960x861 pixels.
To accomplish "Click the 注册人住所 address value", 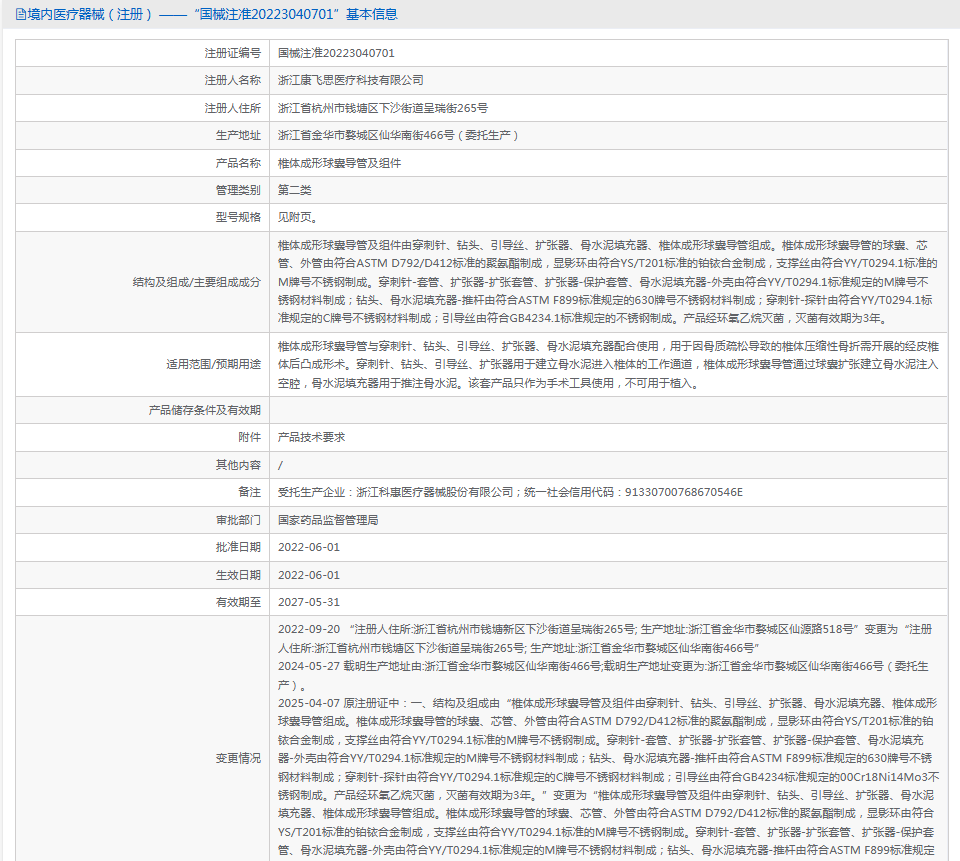I will tap(383, 108).
